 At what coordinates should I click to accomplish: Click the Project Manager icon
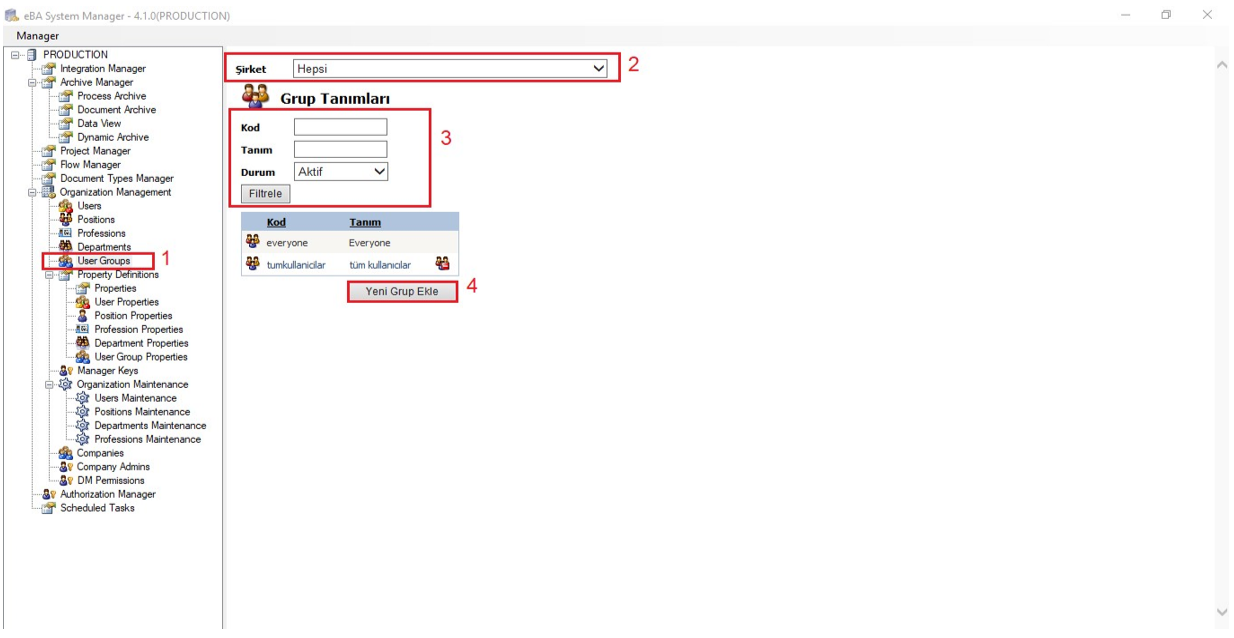pyautogui.click(x=49, y=151)
